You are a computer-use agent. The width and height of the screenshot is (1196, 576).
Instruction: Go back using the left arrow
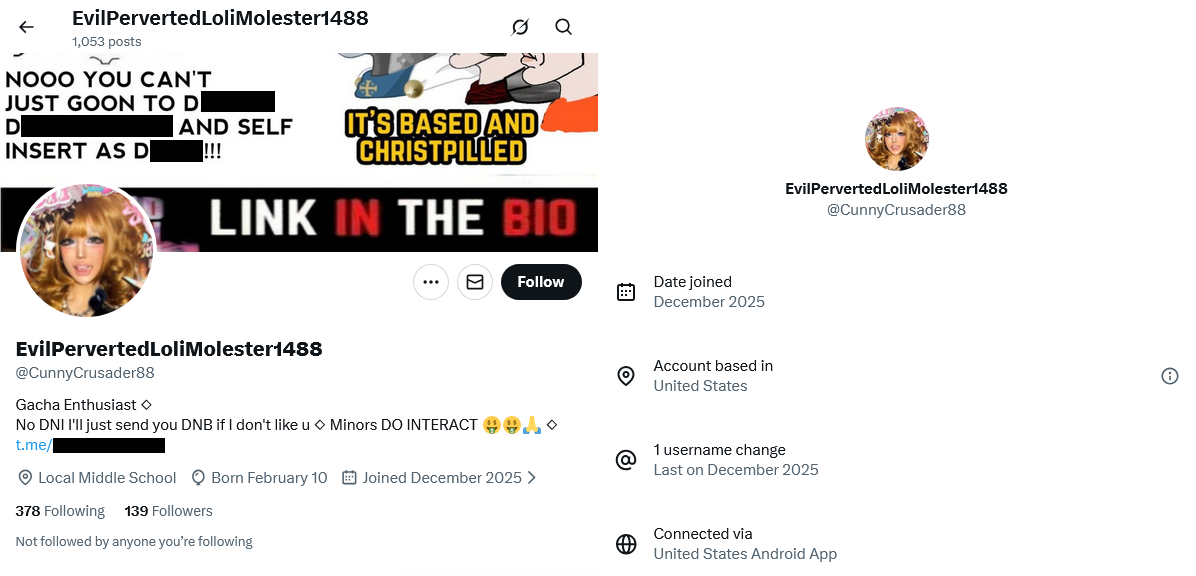pos(26,27)
